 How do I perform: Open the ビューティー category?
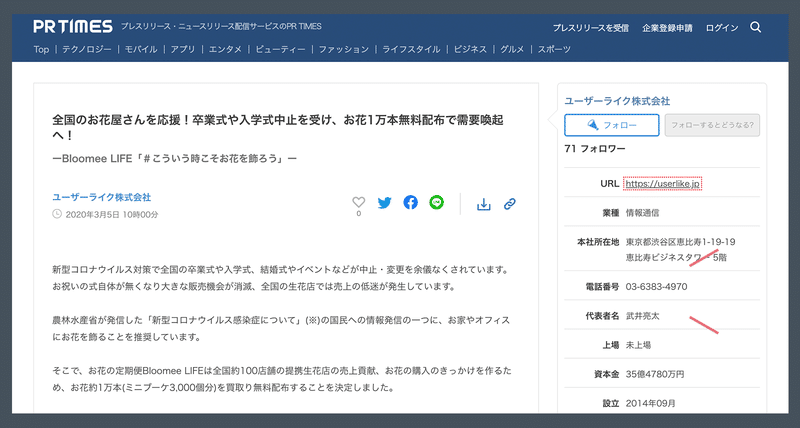(280, 49)
